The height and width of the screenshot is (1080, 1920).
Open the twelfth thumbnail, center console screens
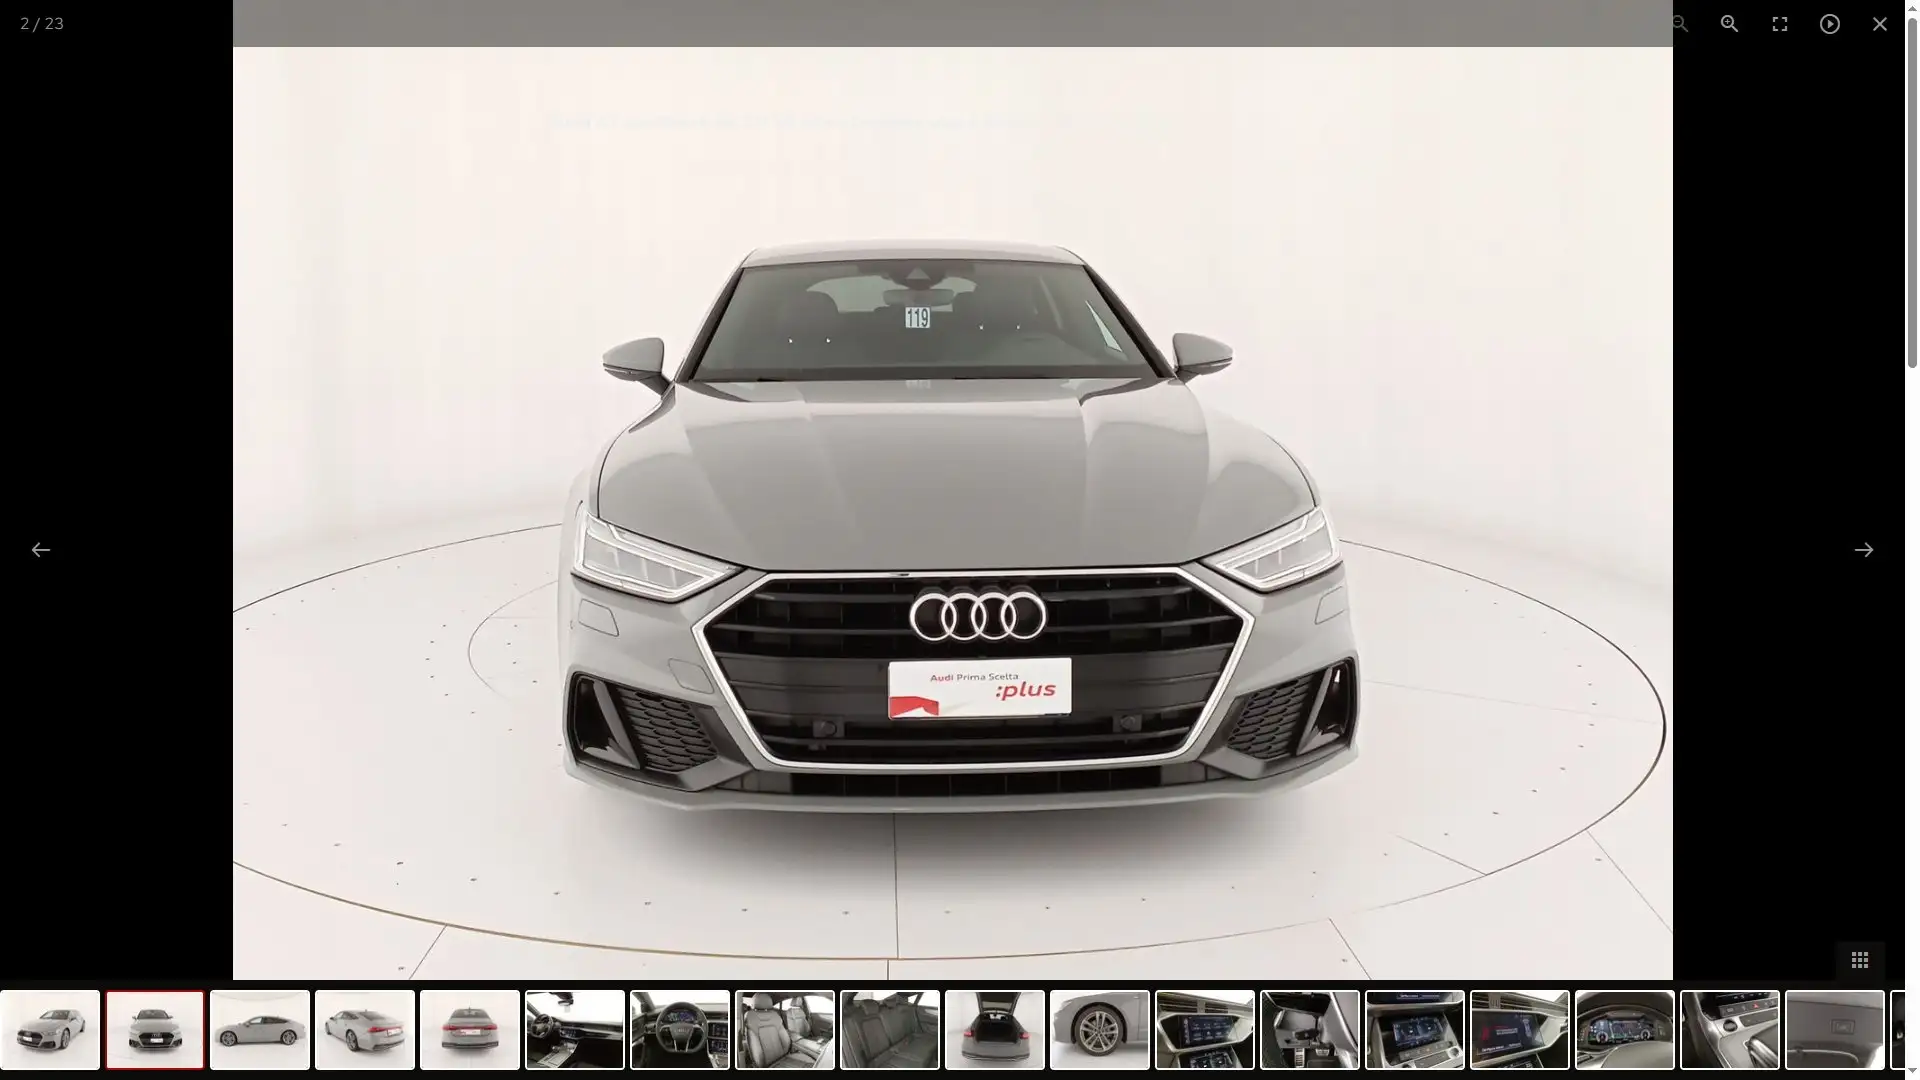pyautogui.click(x=1205, y=1030)
